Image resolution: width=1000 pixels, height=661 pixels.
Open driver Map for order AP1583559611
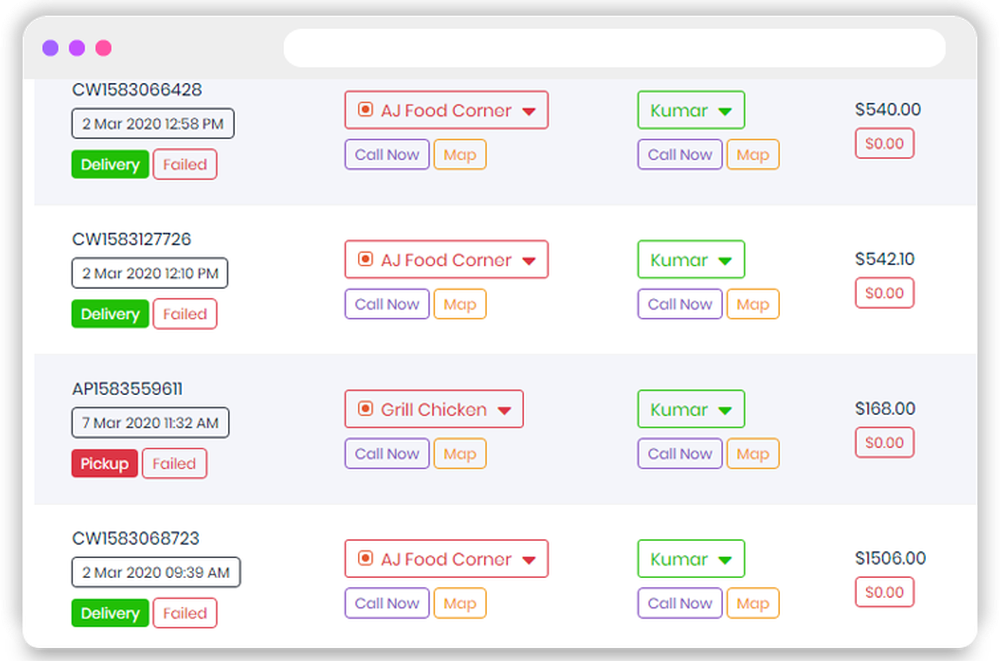[x=753, y=454]
